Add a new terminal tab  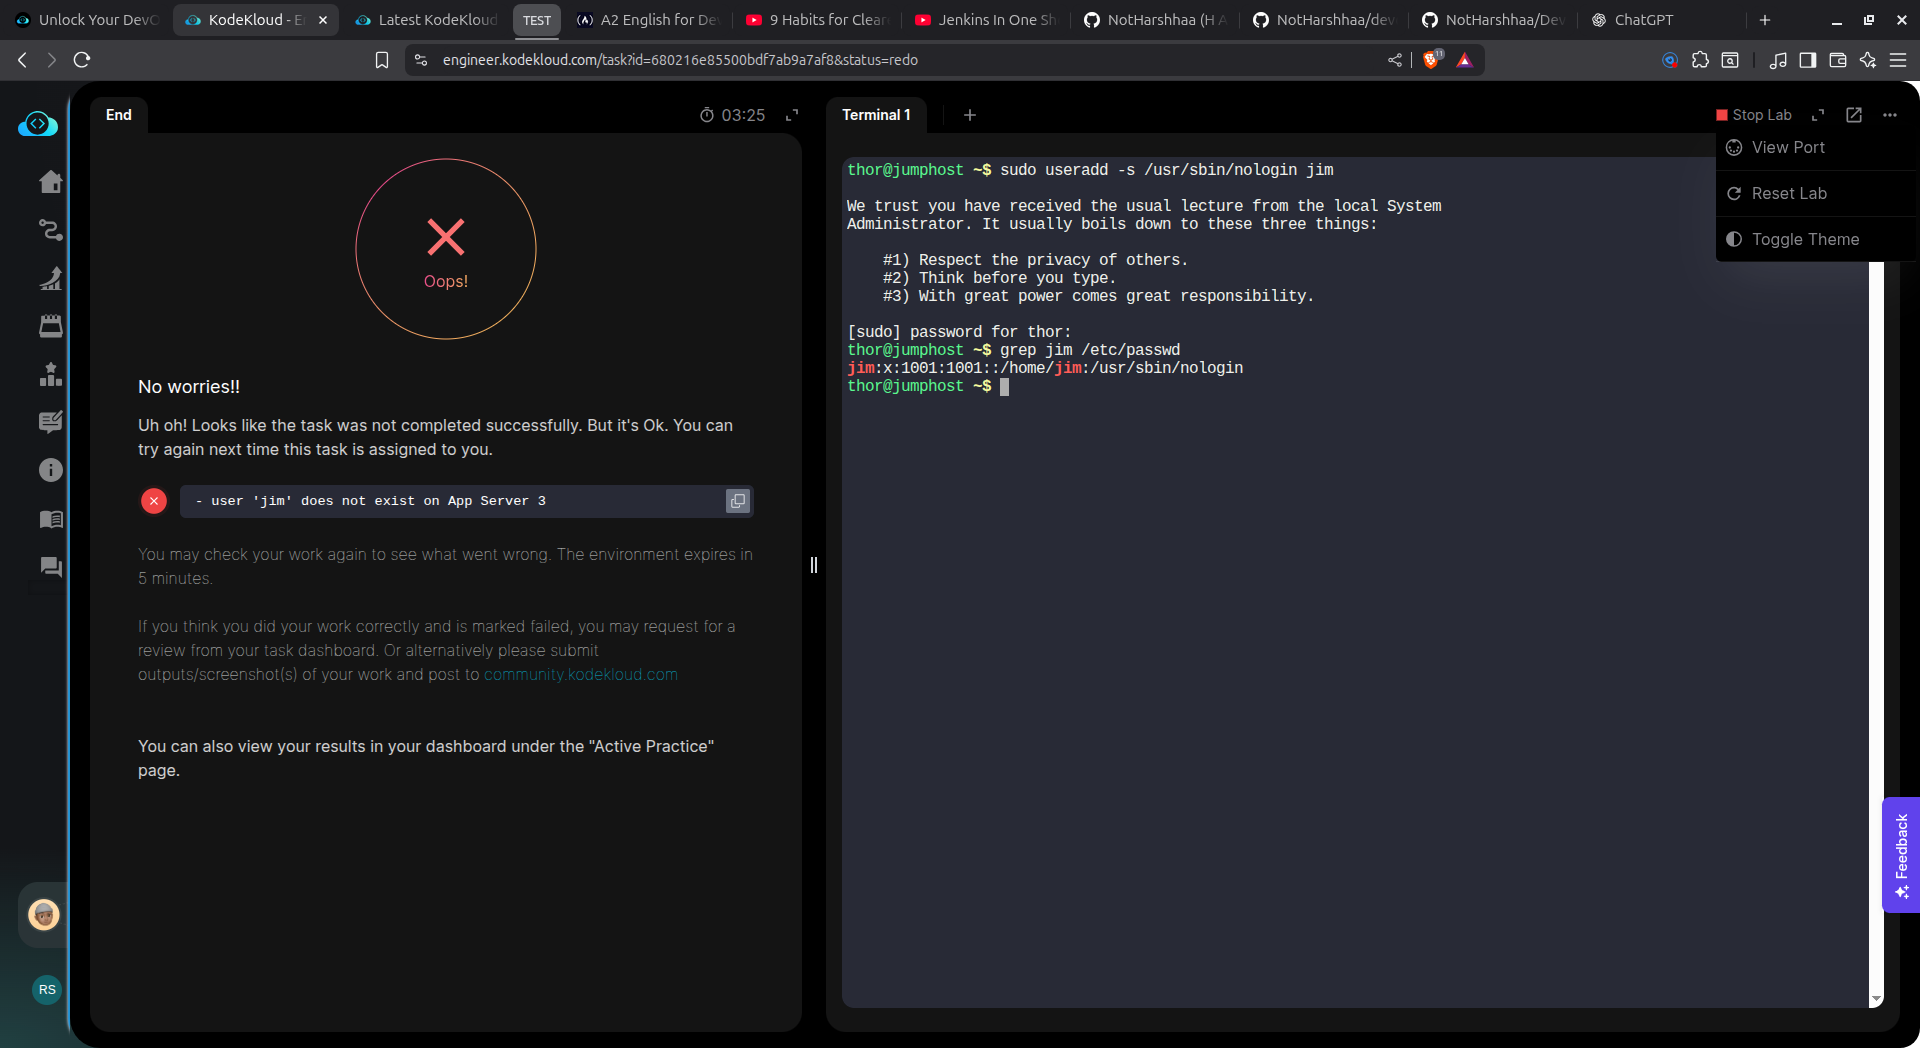click(x=969, y=115)
